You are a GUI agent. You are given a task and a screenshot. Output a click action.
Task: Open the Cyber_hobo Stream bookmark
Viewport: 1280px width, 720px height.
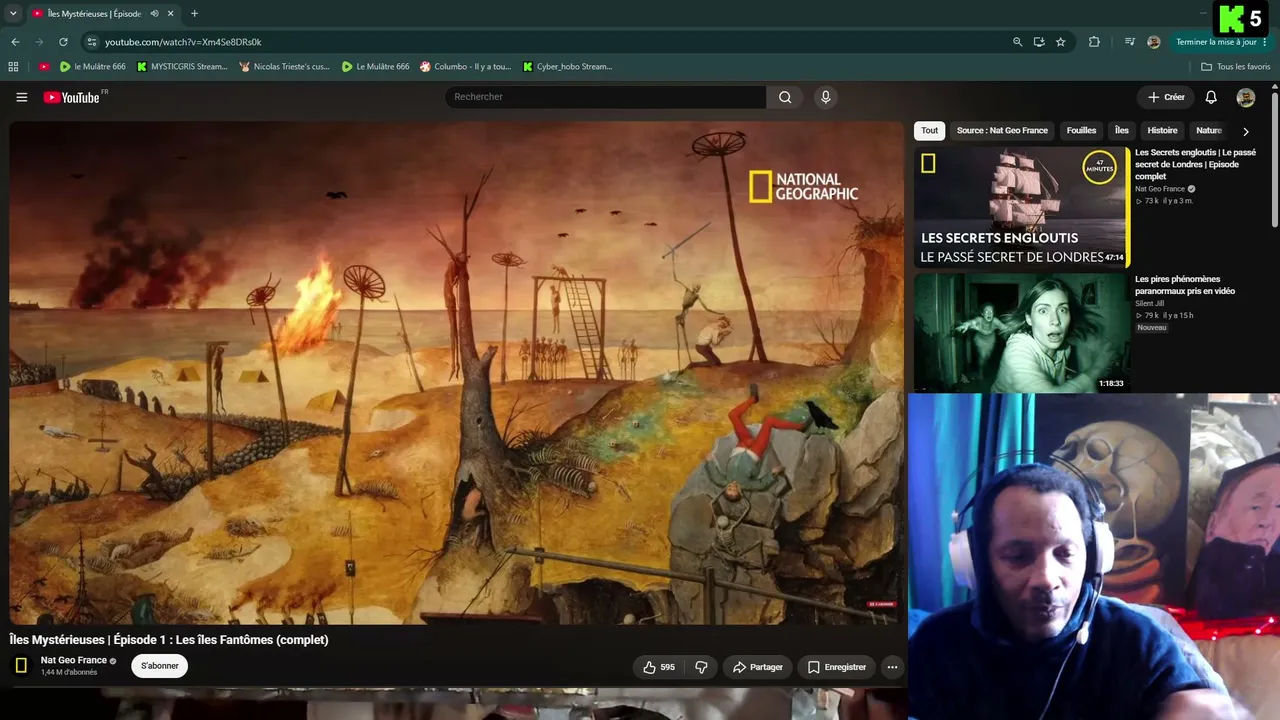click(x=567, y=67)
